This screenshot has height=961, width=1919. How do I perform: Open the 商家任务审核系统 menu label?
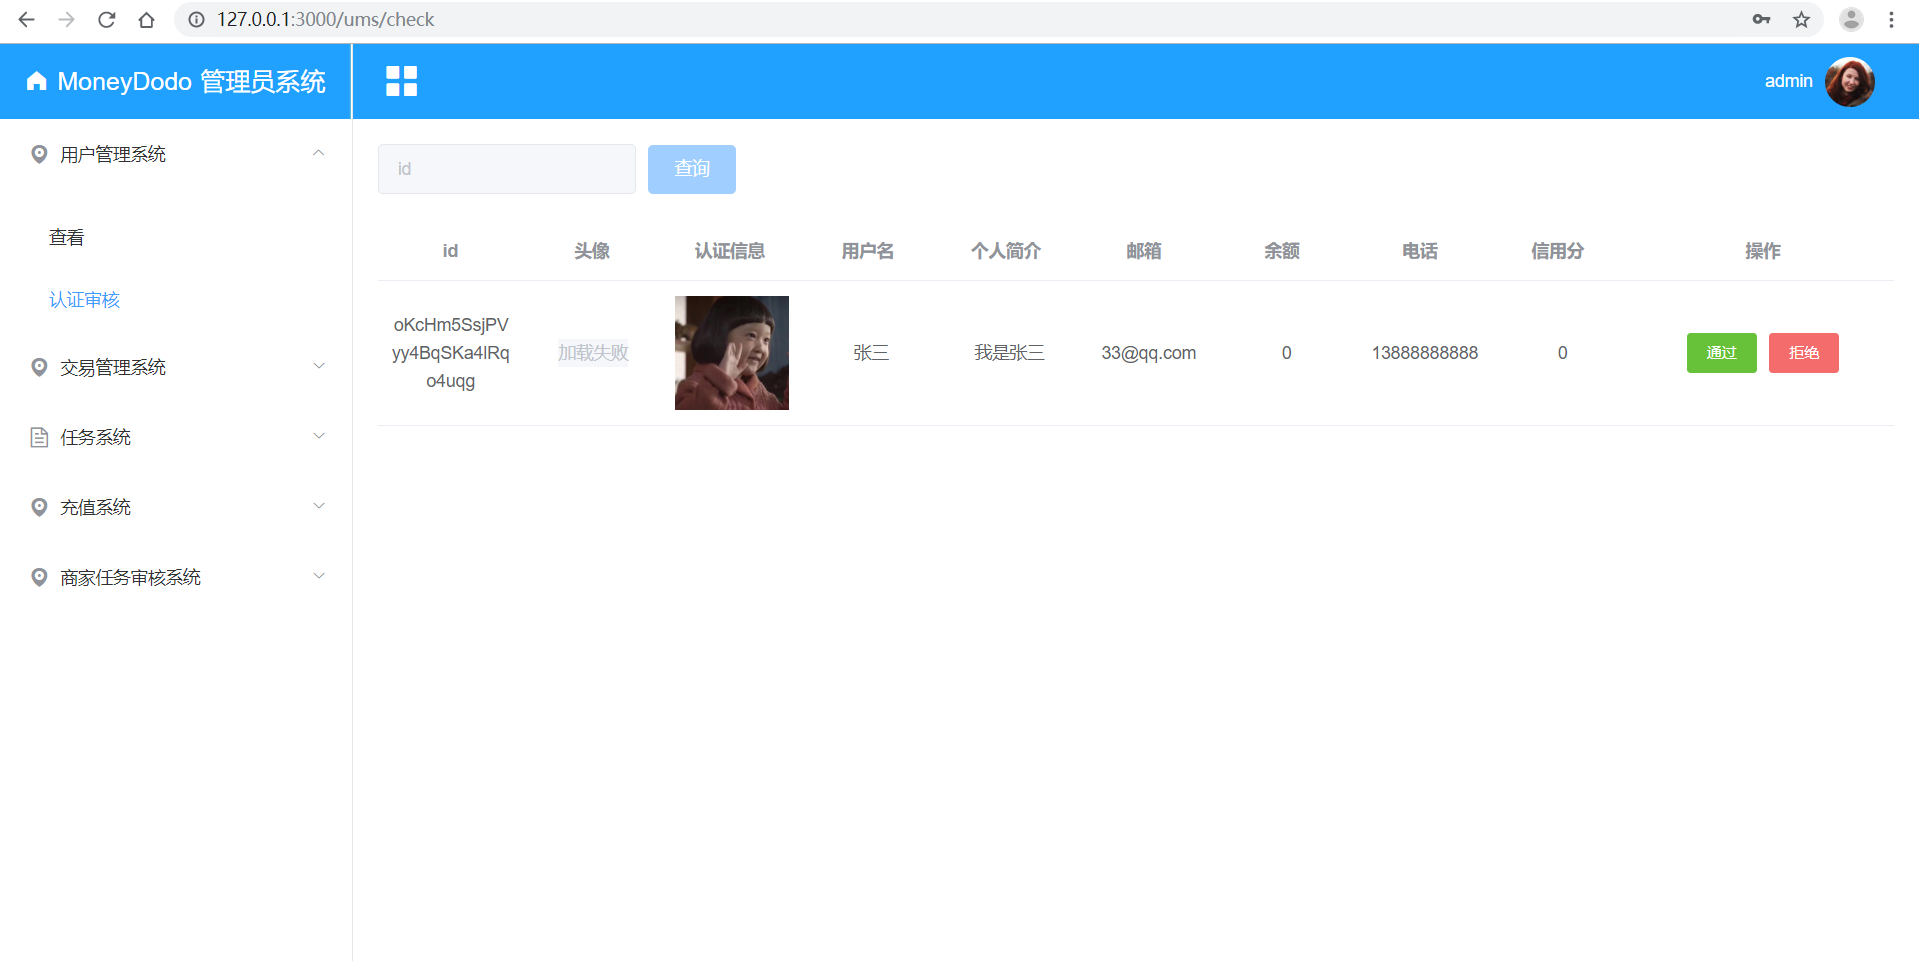(130, 577)
